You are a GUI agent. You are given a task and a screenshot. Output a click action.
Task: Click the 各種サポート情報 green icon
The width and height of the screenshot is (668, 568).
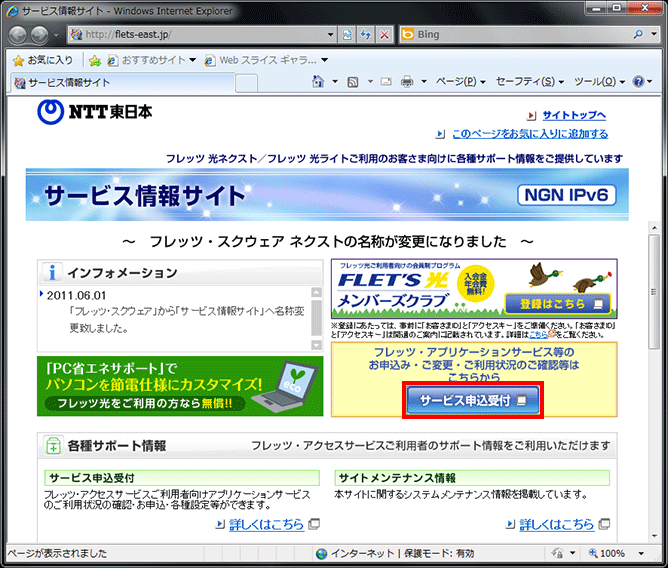(x=54, y=446)
